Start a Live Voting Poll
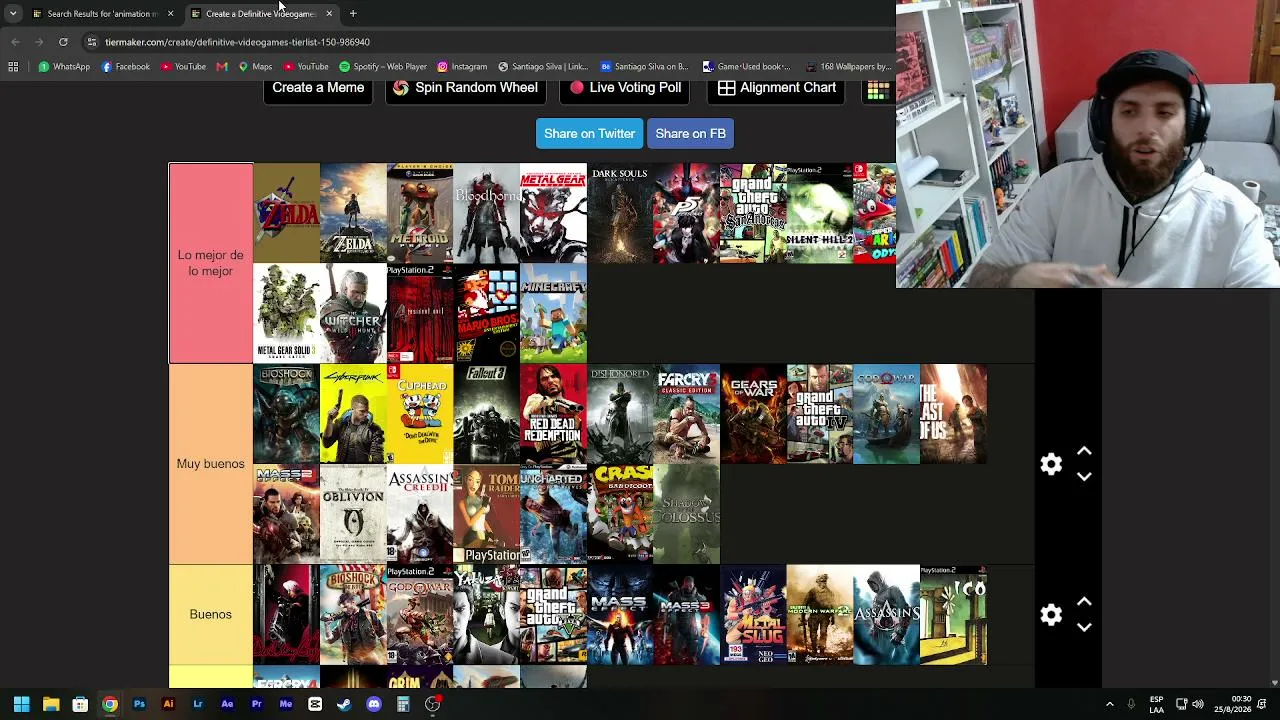 [625, 88]
